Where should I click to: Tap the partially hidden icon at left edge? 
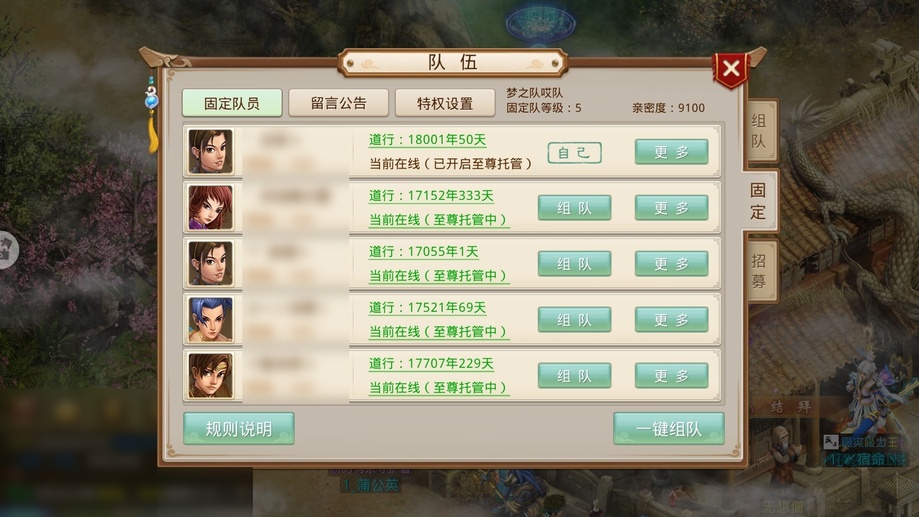point(8,250)
